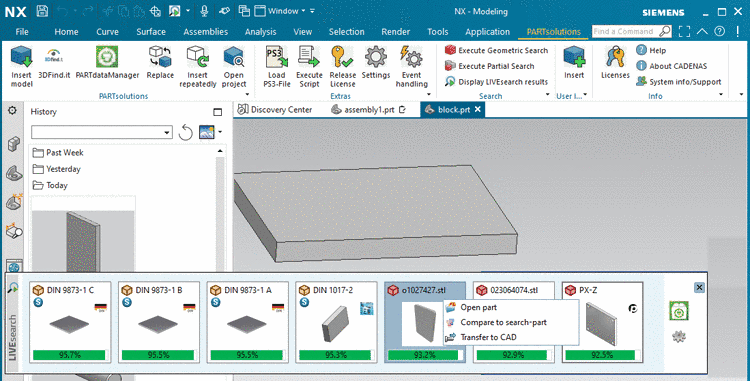The width and height of the screenshot is (750, 381).
Task: Open the File menu
Action: tap(22, 32)
